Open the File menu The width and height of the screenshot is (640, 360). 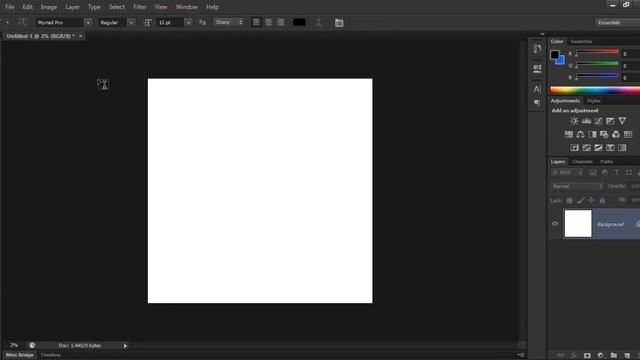click(x=10, y=7)
